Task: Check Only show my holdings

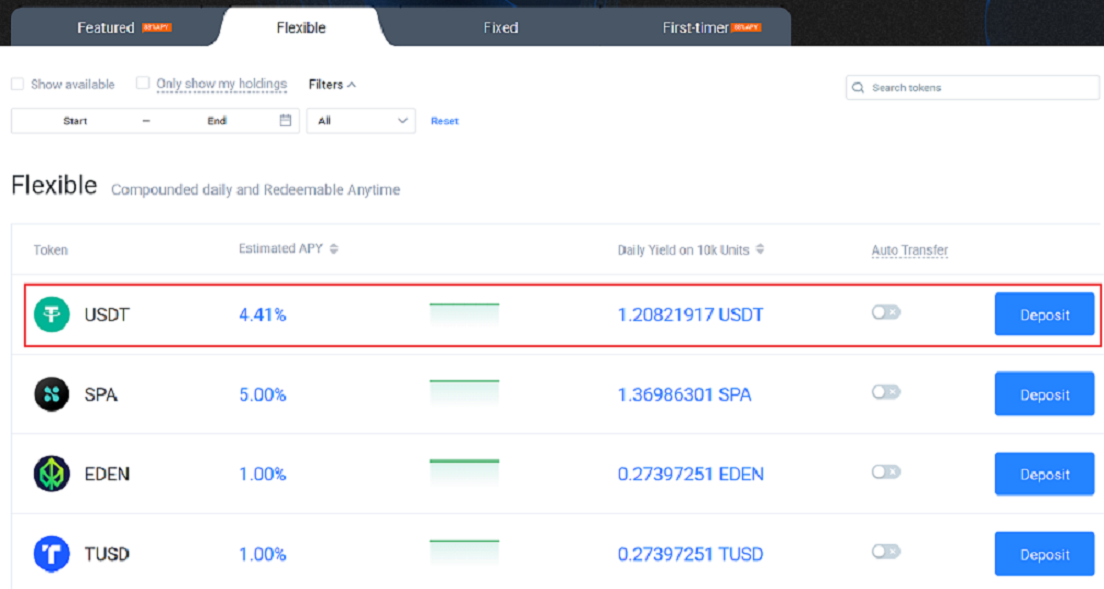Action: click(143, 84)
